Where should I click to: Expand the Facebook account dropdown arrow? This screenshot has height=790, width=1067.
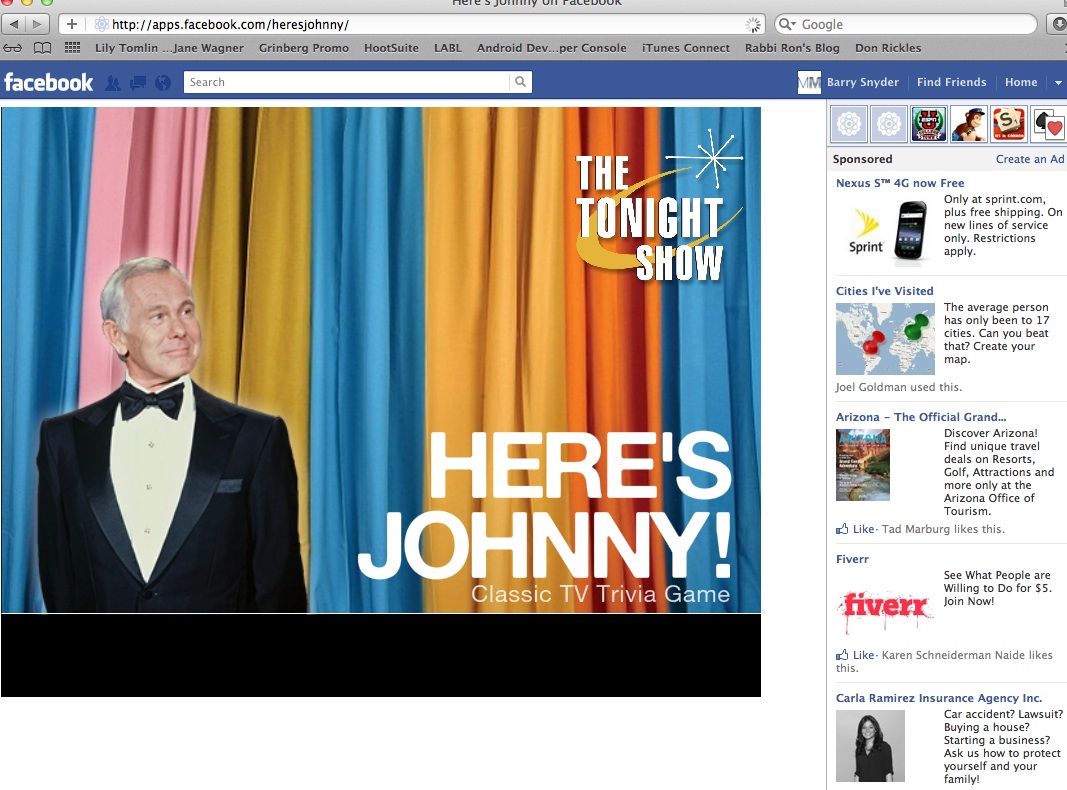point(1058,82)
